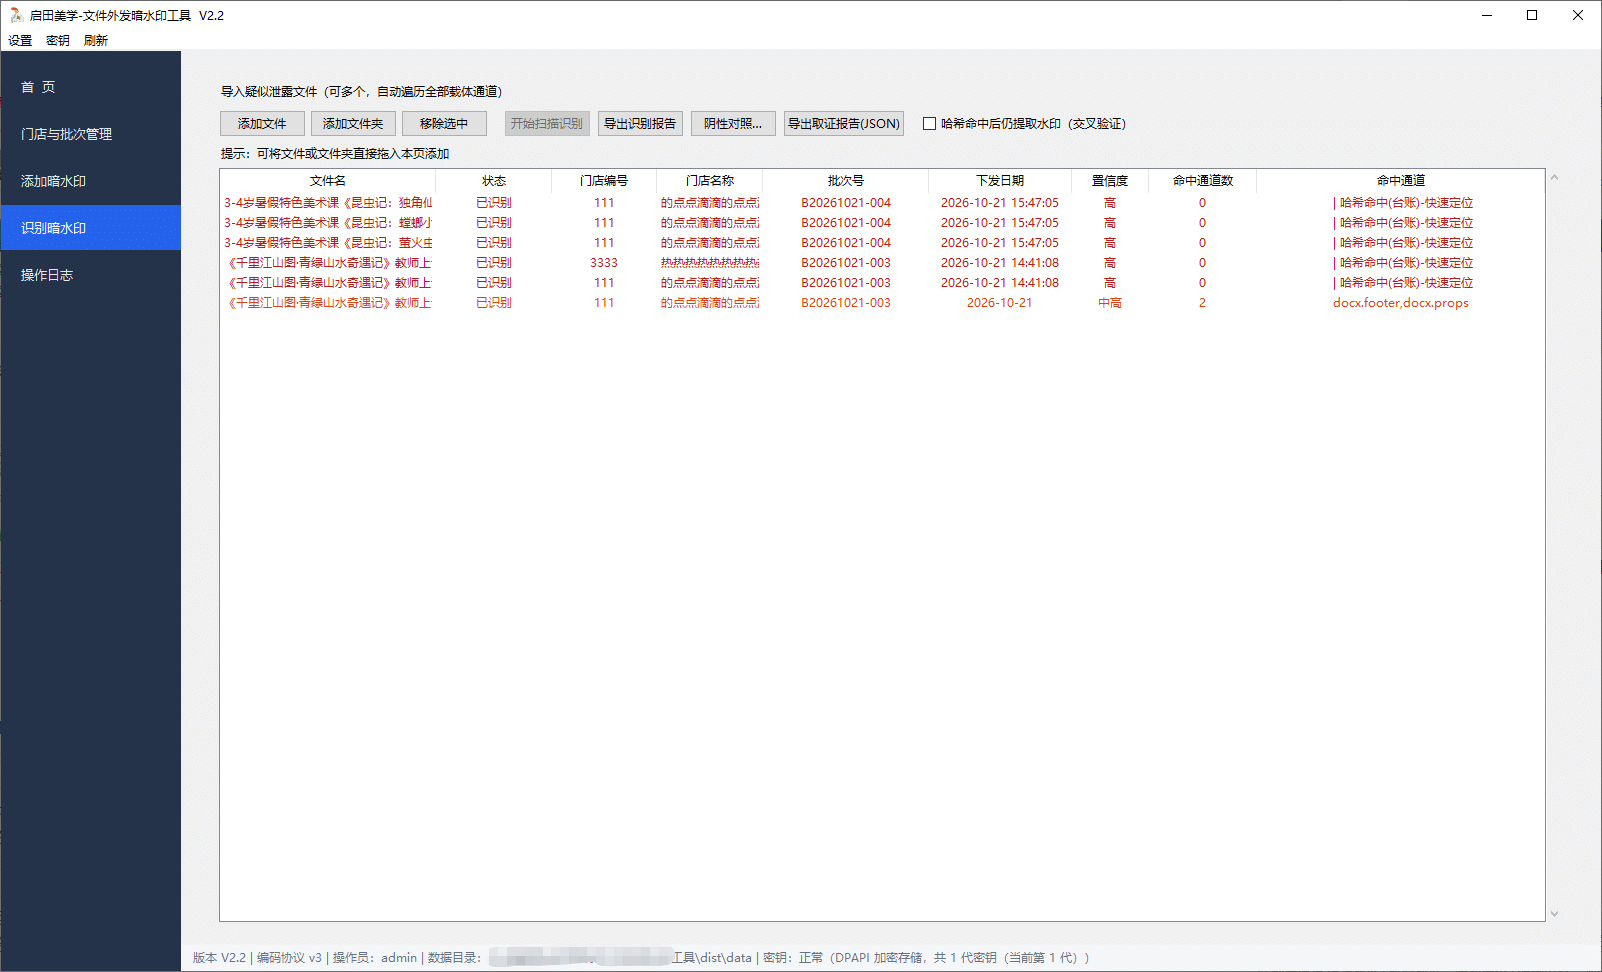
Task: Select the row with file name ending 螳螂
Action: point(882,223)
